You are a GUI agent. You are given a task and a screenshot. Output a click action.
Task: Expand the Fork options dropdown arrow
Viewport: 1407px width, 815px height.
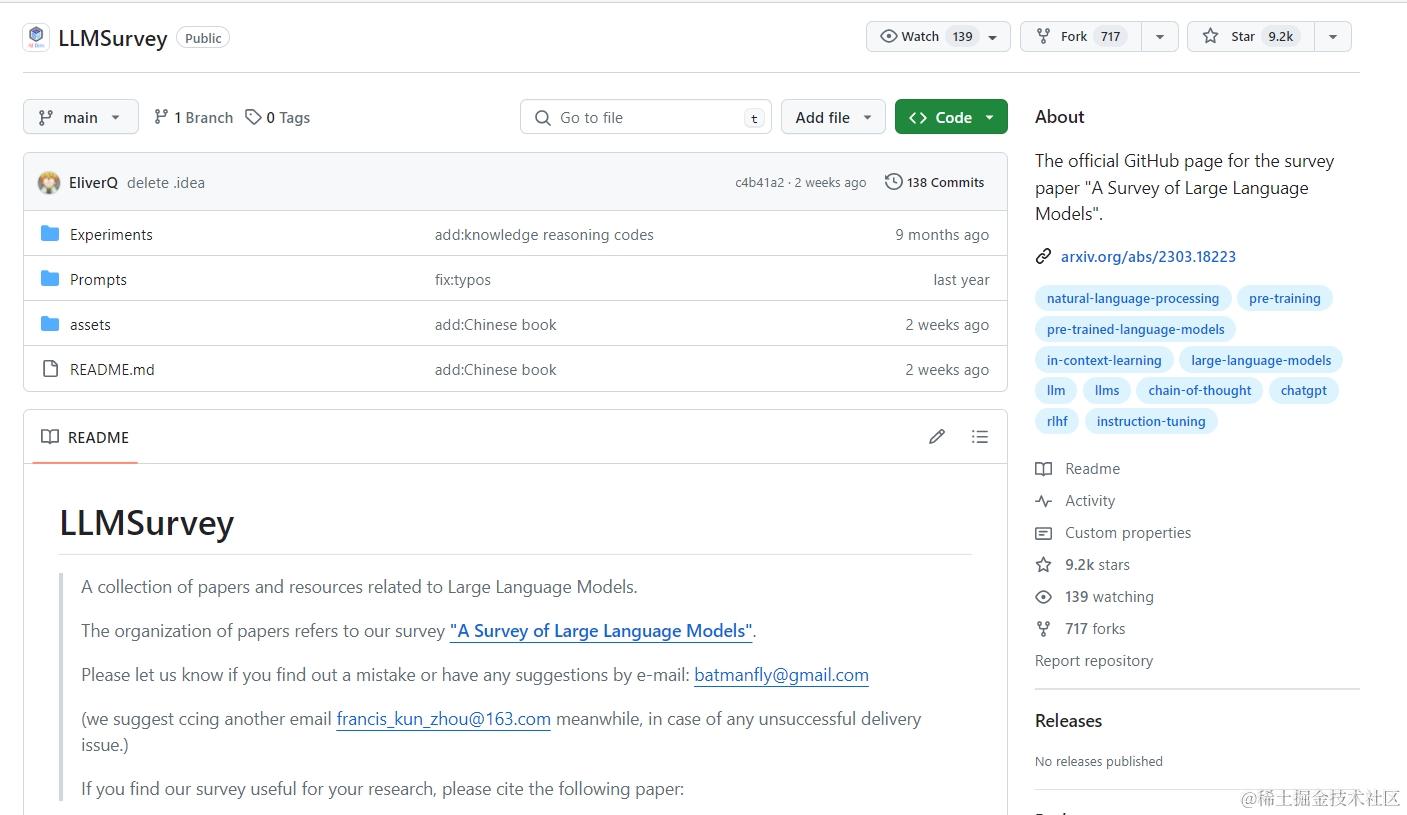[x=1160, y=37]
